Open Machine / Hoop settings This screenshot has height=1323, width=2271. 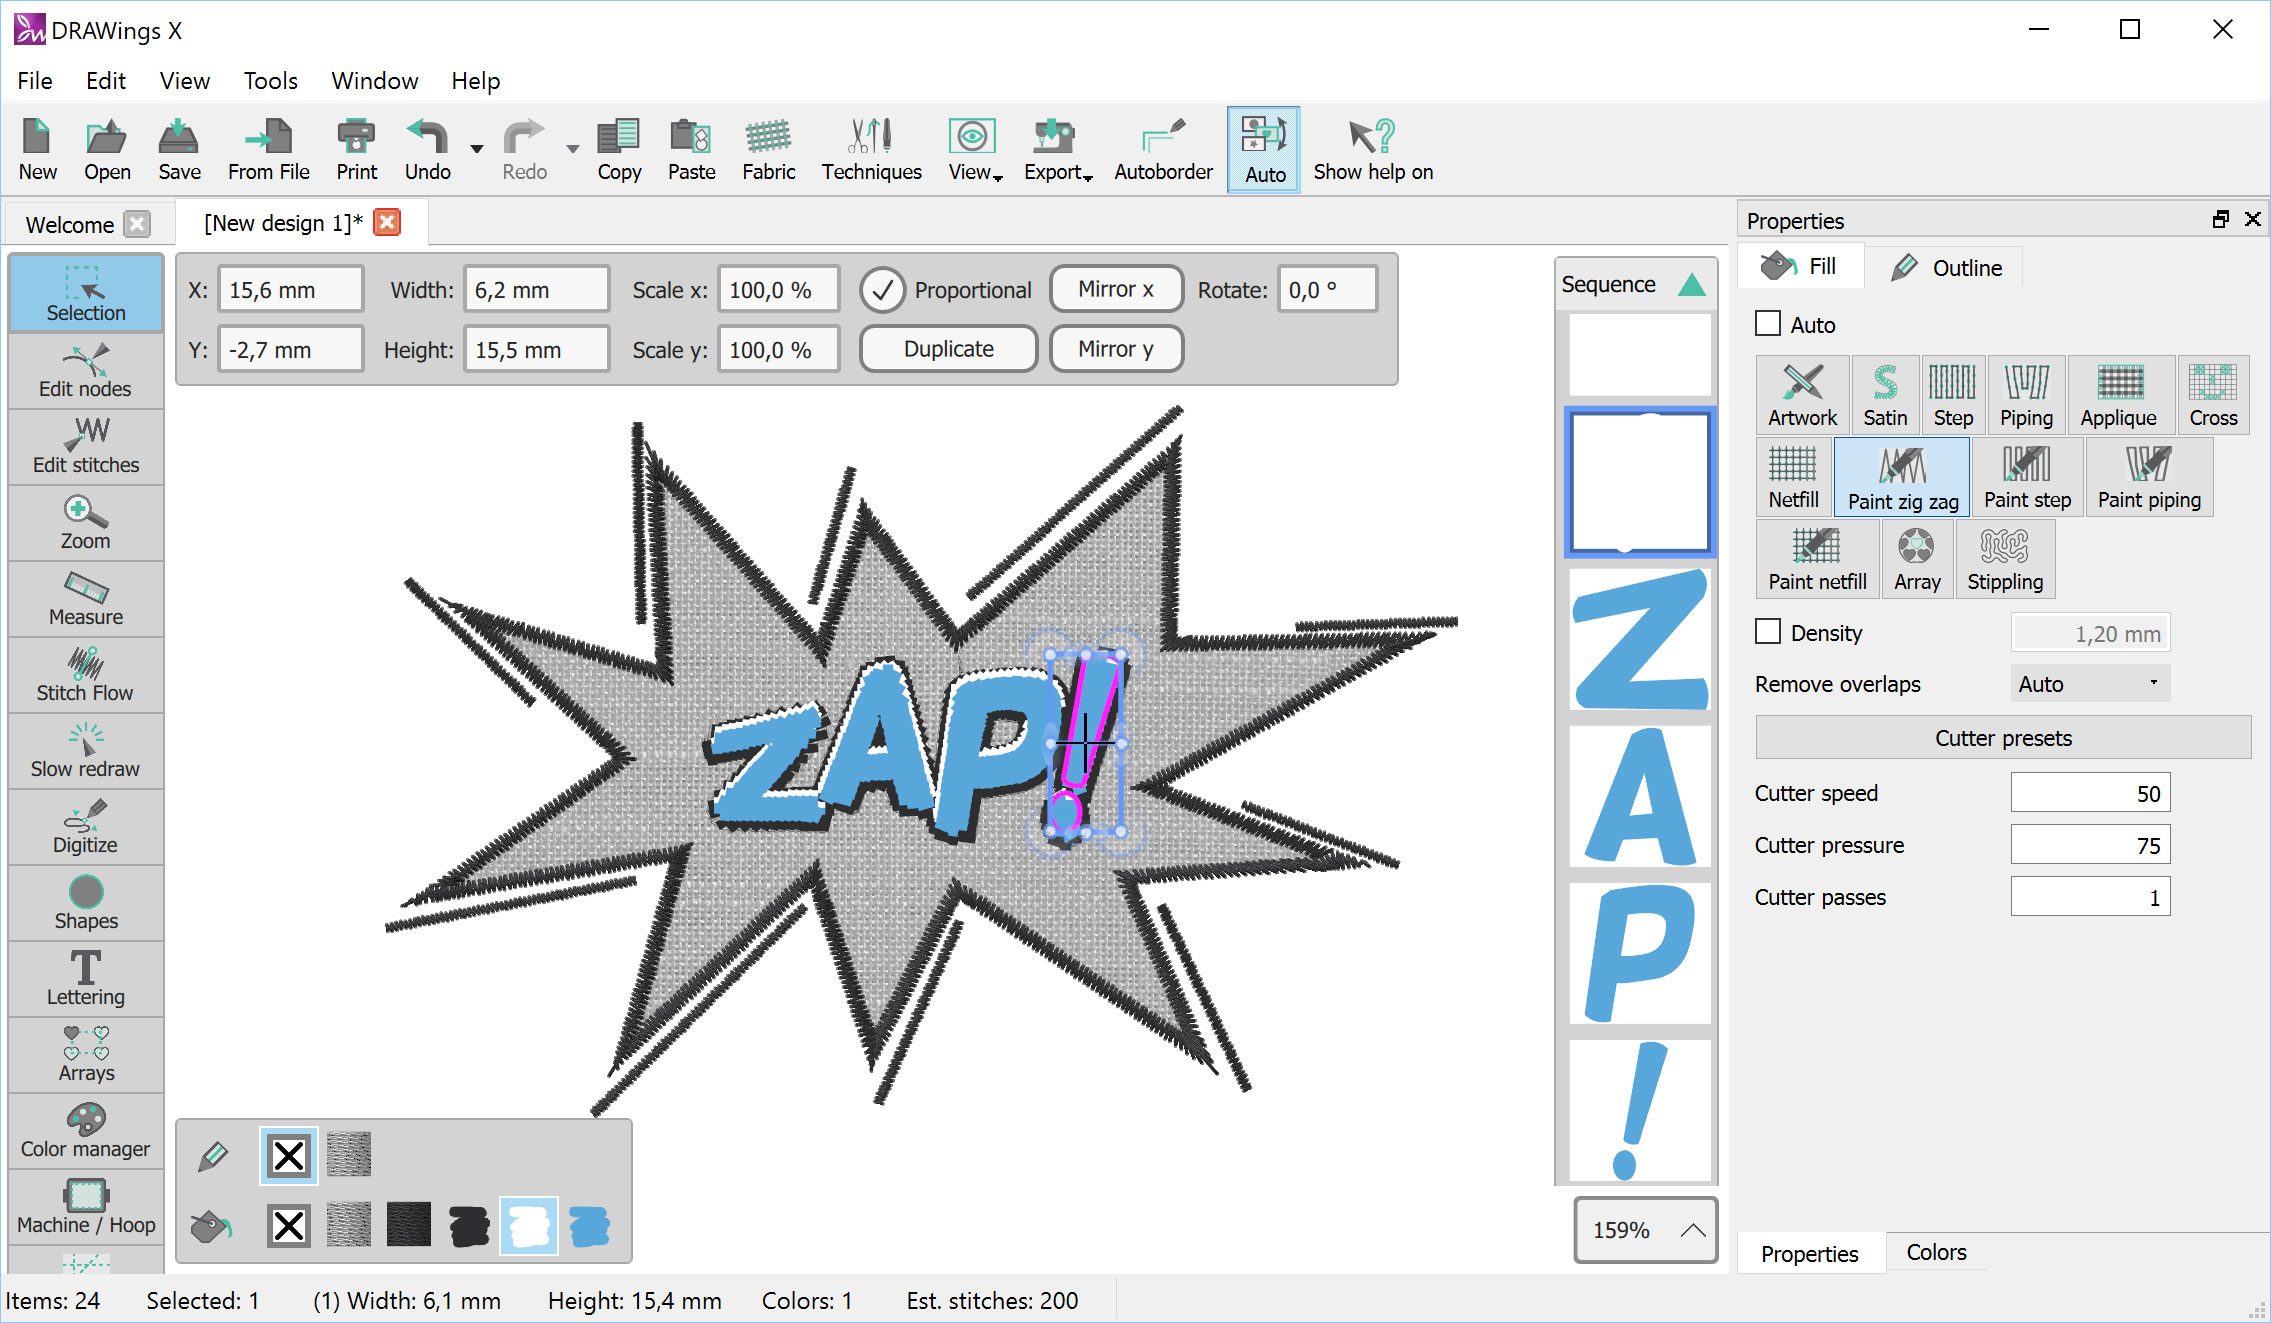tap(86, 1207)
